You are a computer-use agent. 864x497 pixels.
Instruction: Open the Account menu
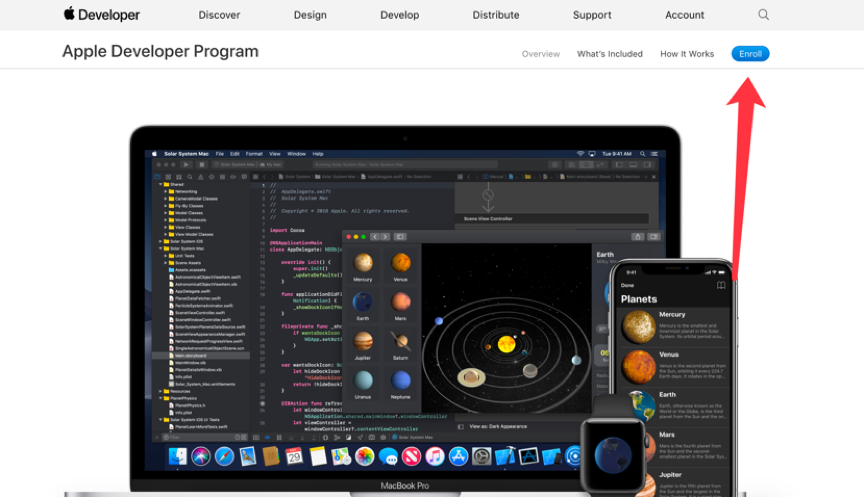[x=684, y=15]
